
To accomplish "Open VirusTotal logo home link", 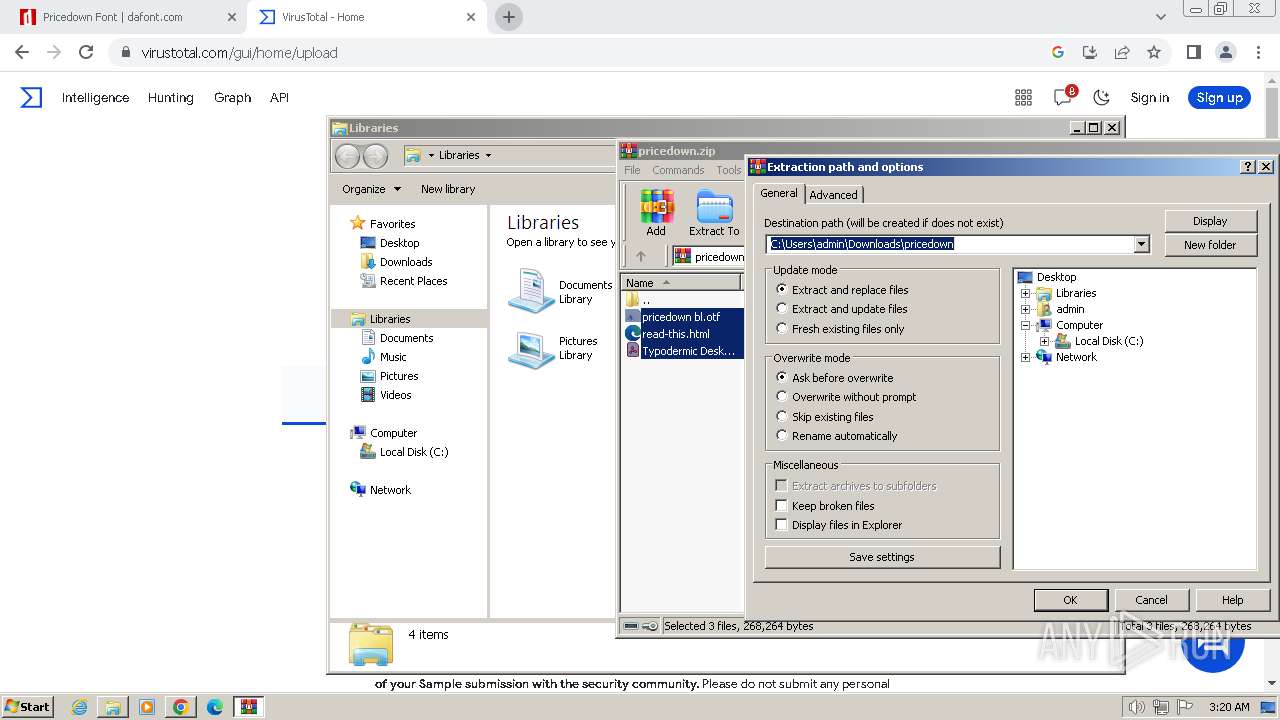I will 32,97.
